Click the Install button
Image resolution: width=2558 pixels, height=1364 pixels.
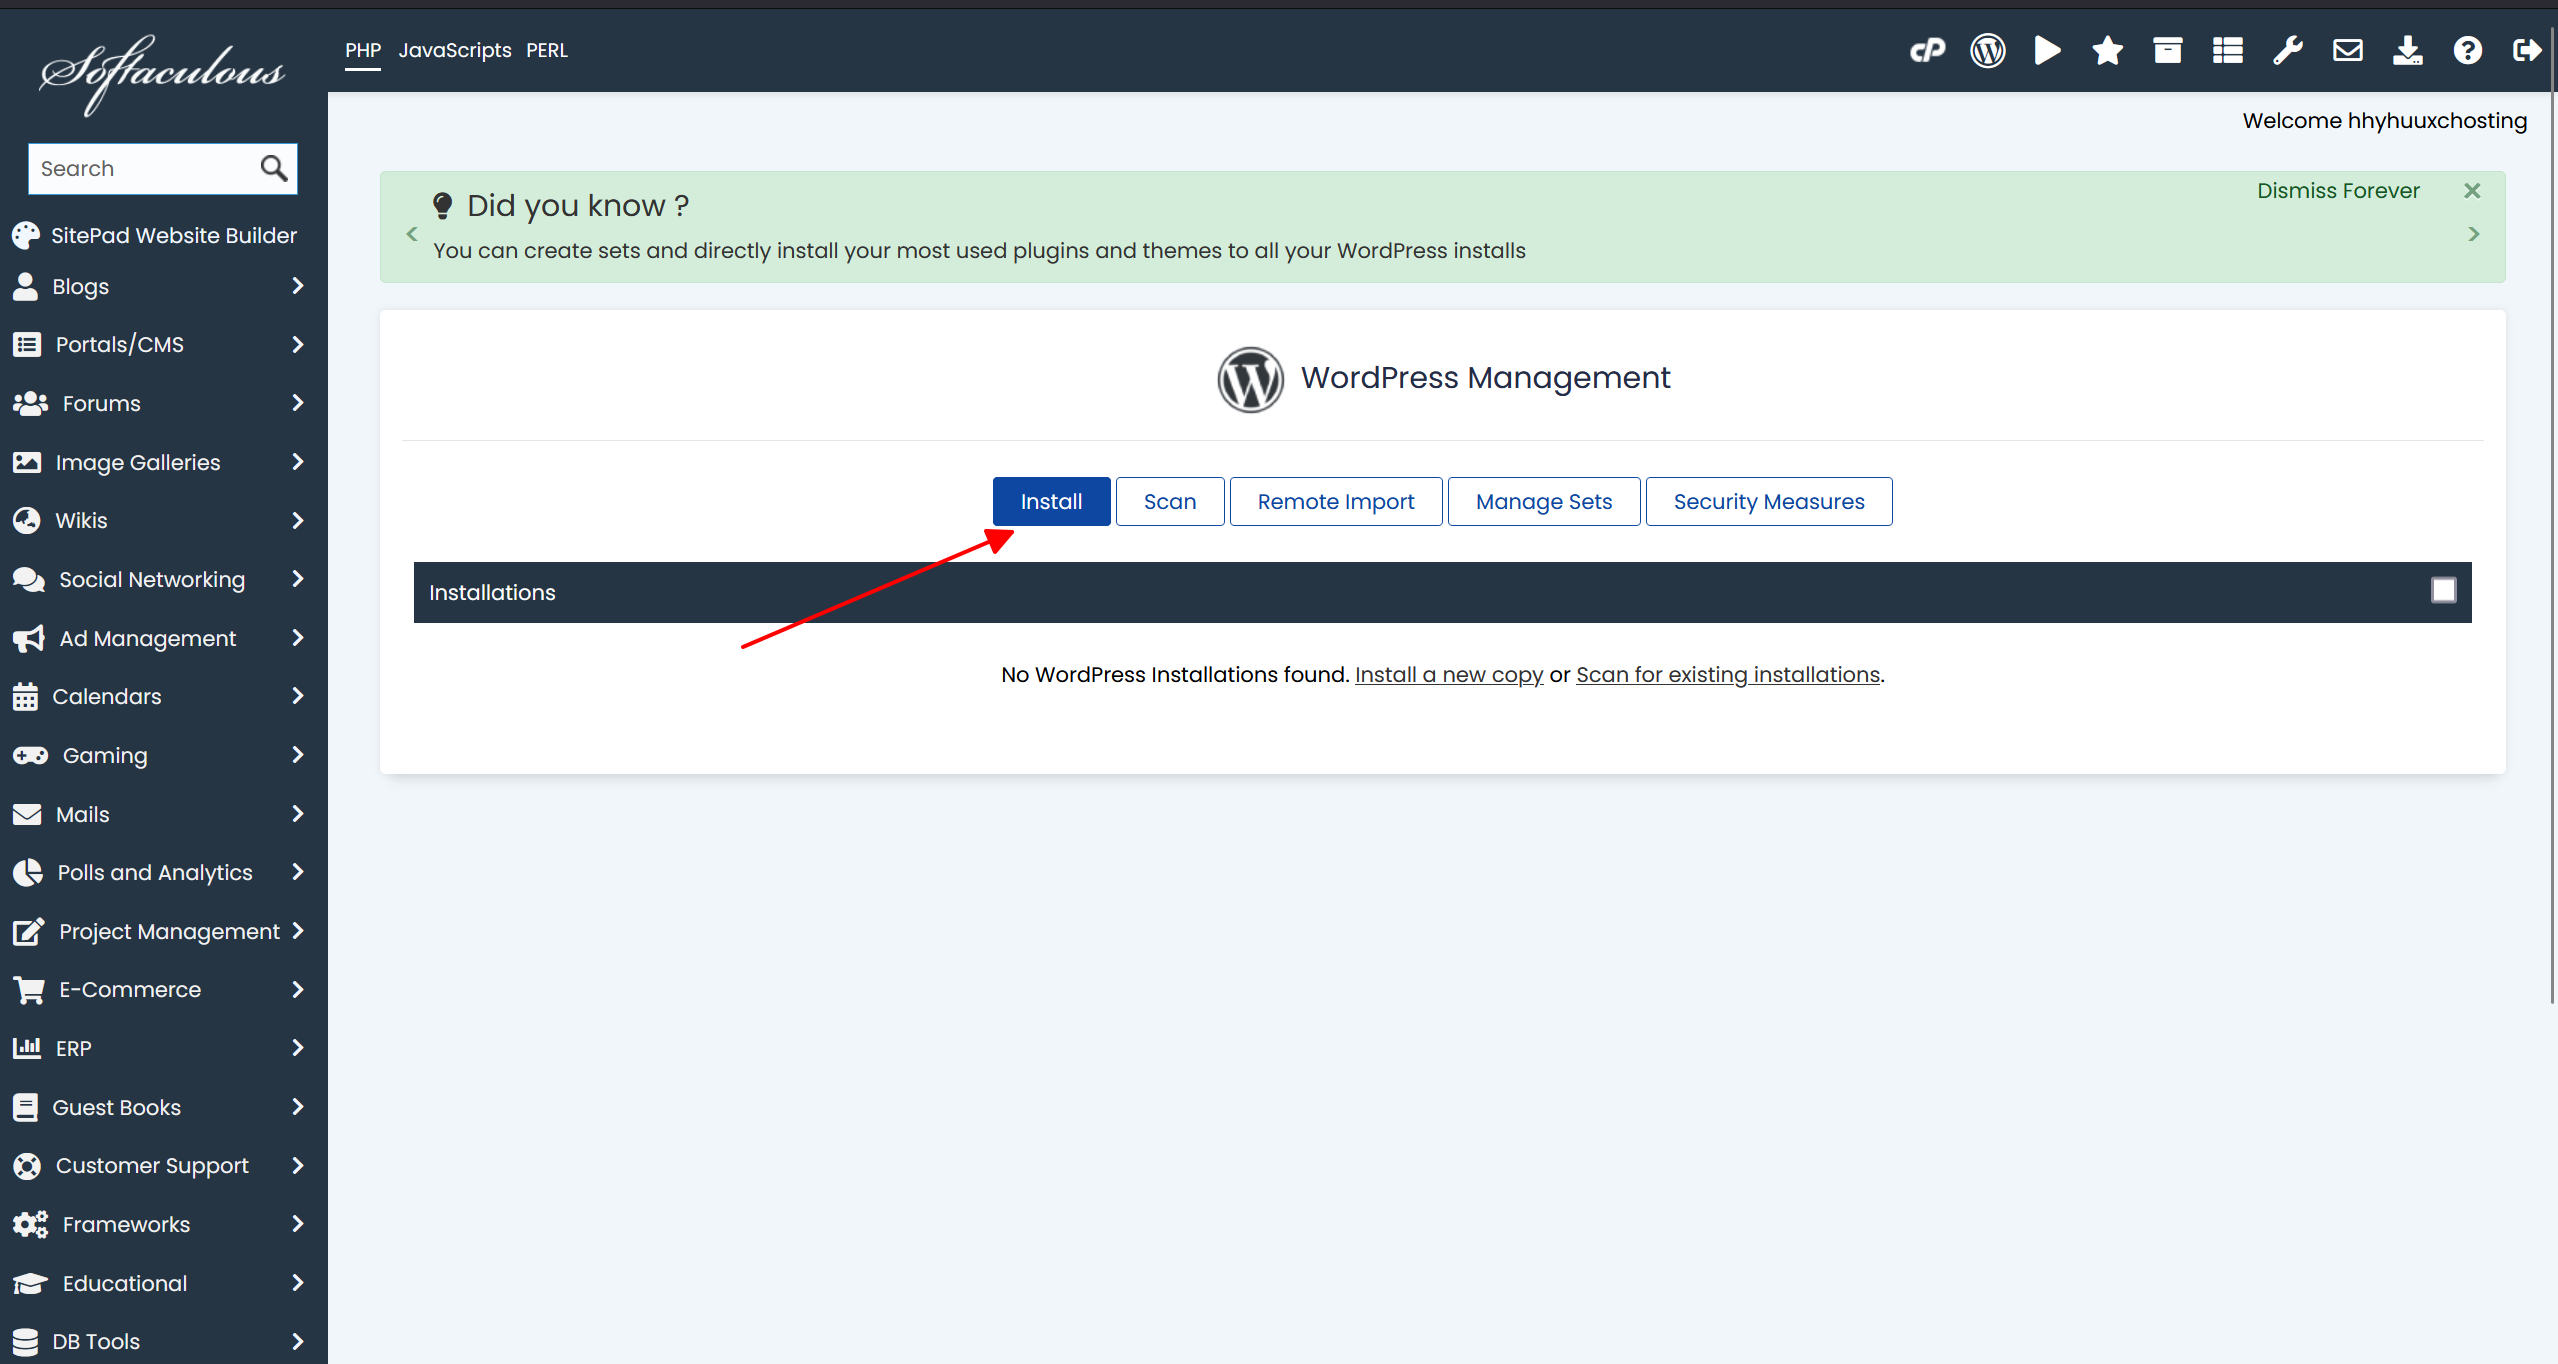(x=1051, y=501)
